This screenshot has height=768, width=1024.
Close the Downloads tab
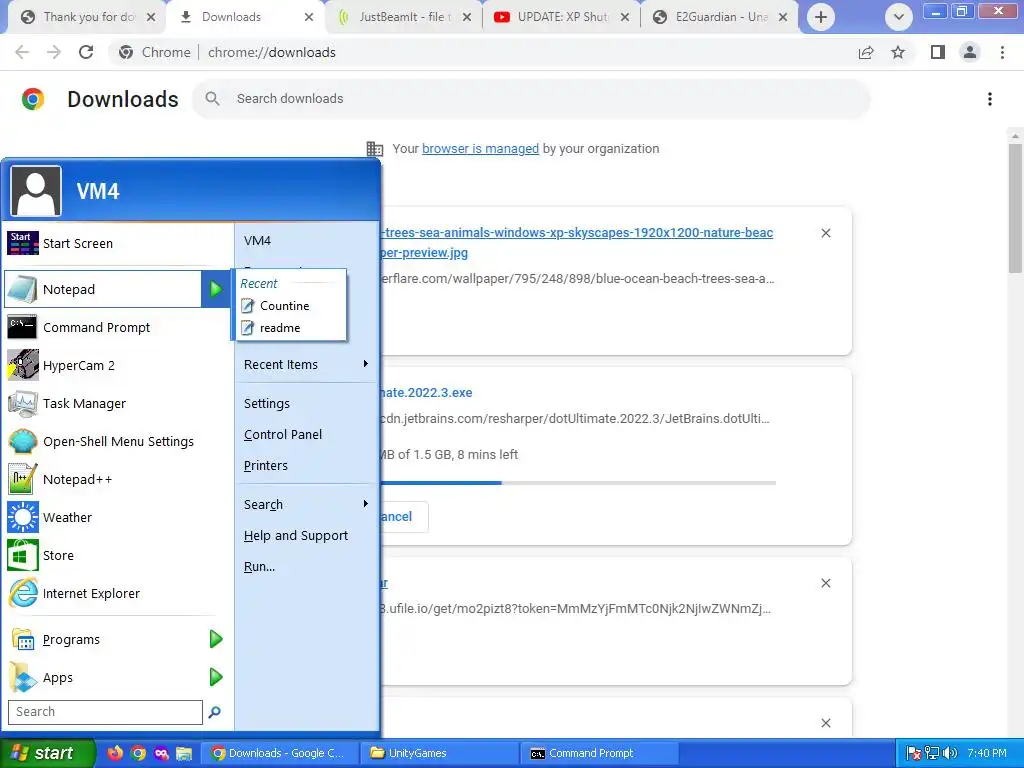click(x=309, y=17)
